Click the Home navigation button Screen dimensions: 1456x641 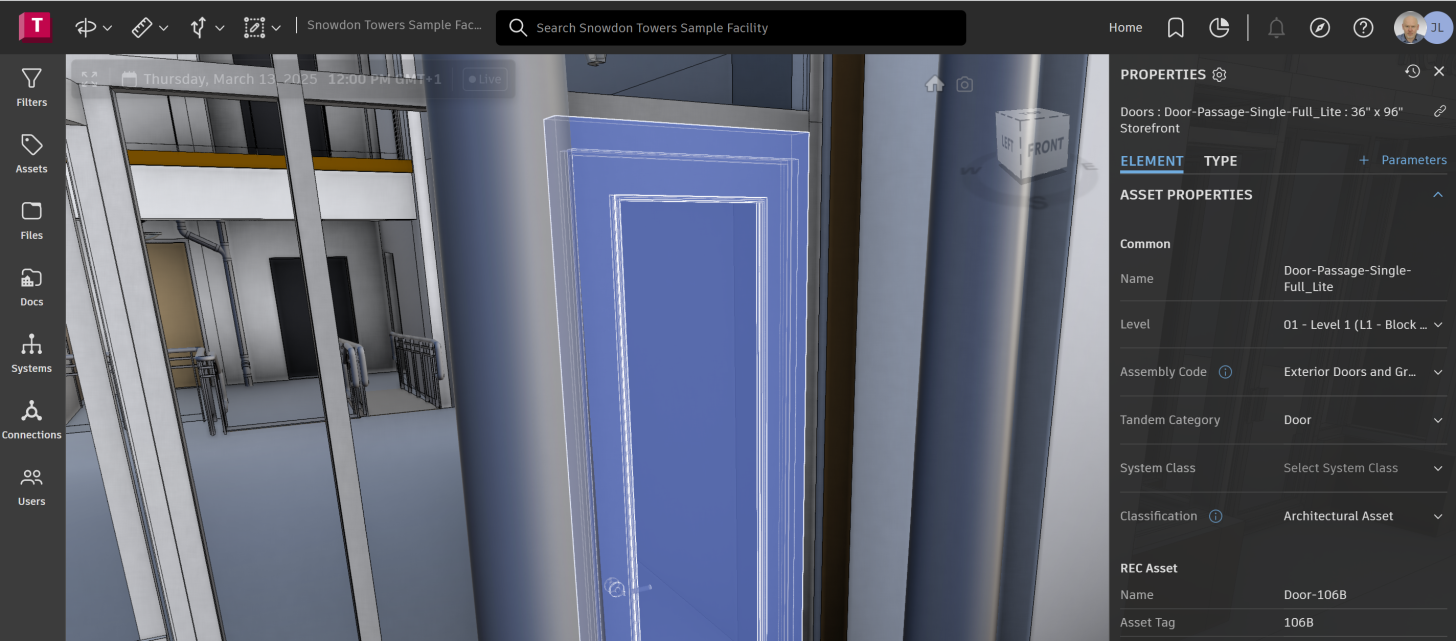point(1125,27)
